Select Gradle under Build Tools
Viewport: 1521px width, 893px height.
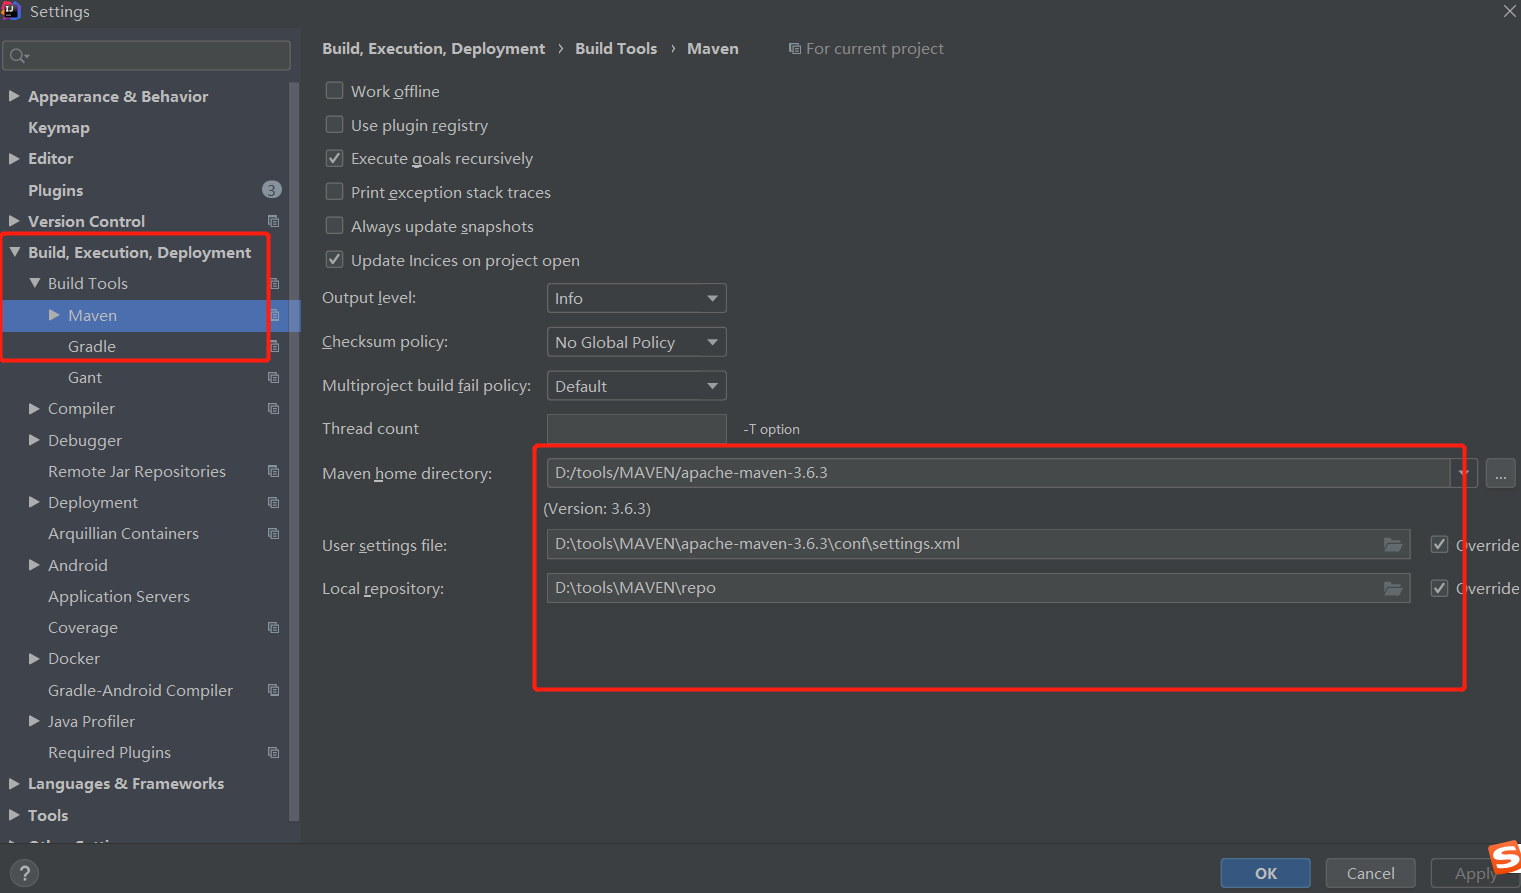coord(92,346)
